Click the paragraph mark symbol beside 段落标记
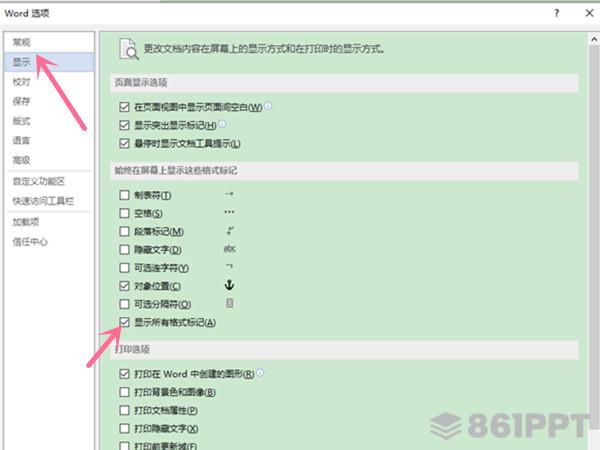The width and height of the screenshot is (600, 450). point(230,231)
